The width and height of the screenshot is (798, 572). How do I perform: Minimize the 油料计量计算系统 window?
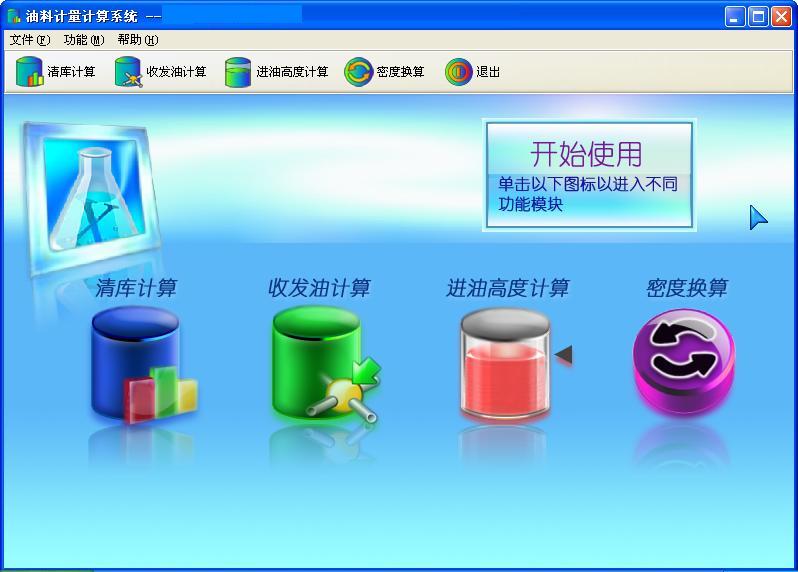pyautogui.click(x=734, y=17)
